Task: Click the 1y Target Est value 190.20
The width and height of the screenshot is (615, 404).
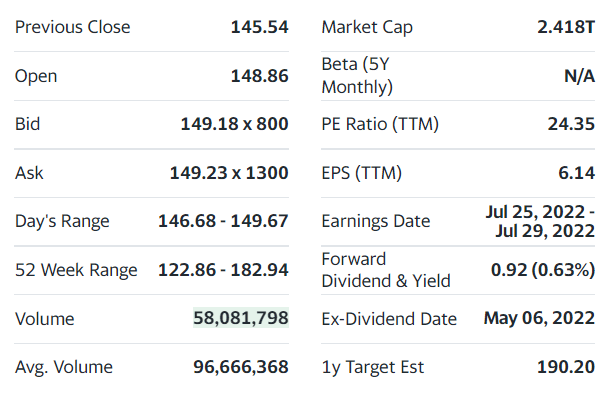Action: click(x=566, y=367)
